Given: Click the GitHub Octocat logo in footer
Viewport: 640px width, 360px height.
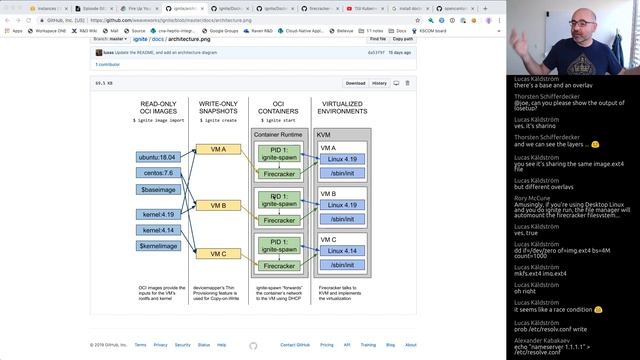Looking at the screenshot, I should pyautogui.click(x=253, y=346).
